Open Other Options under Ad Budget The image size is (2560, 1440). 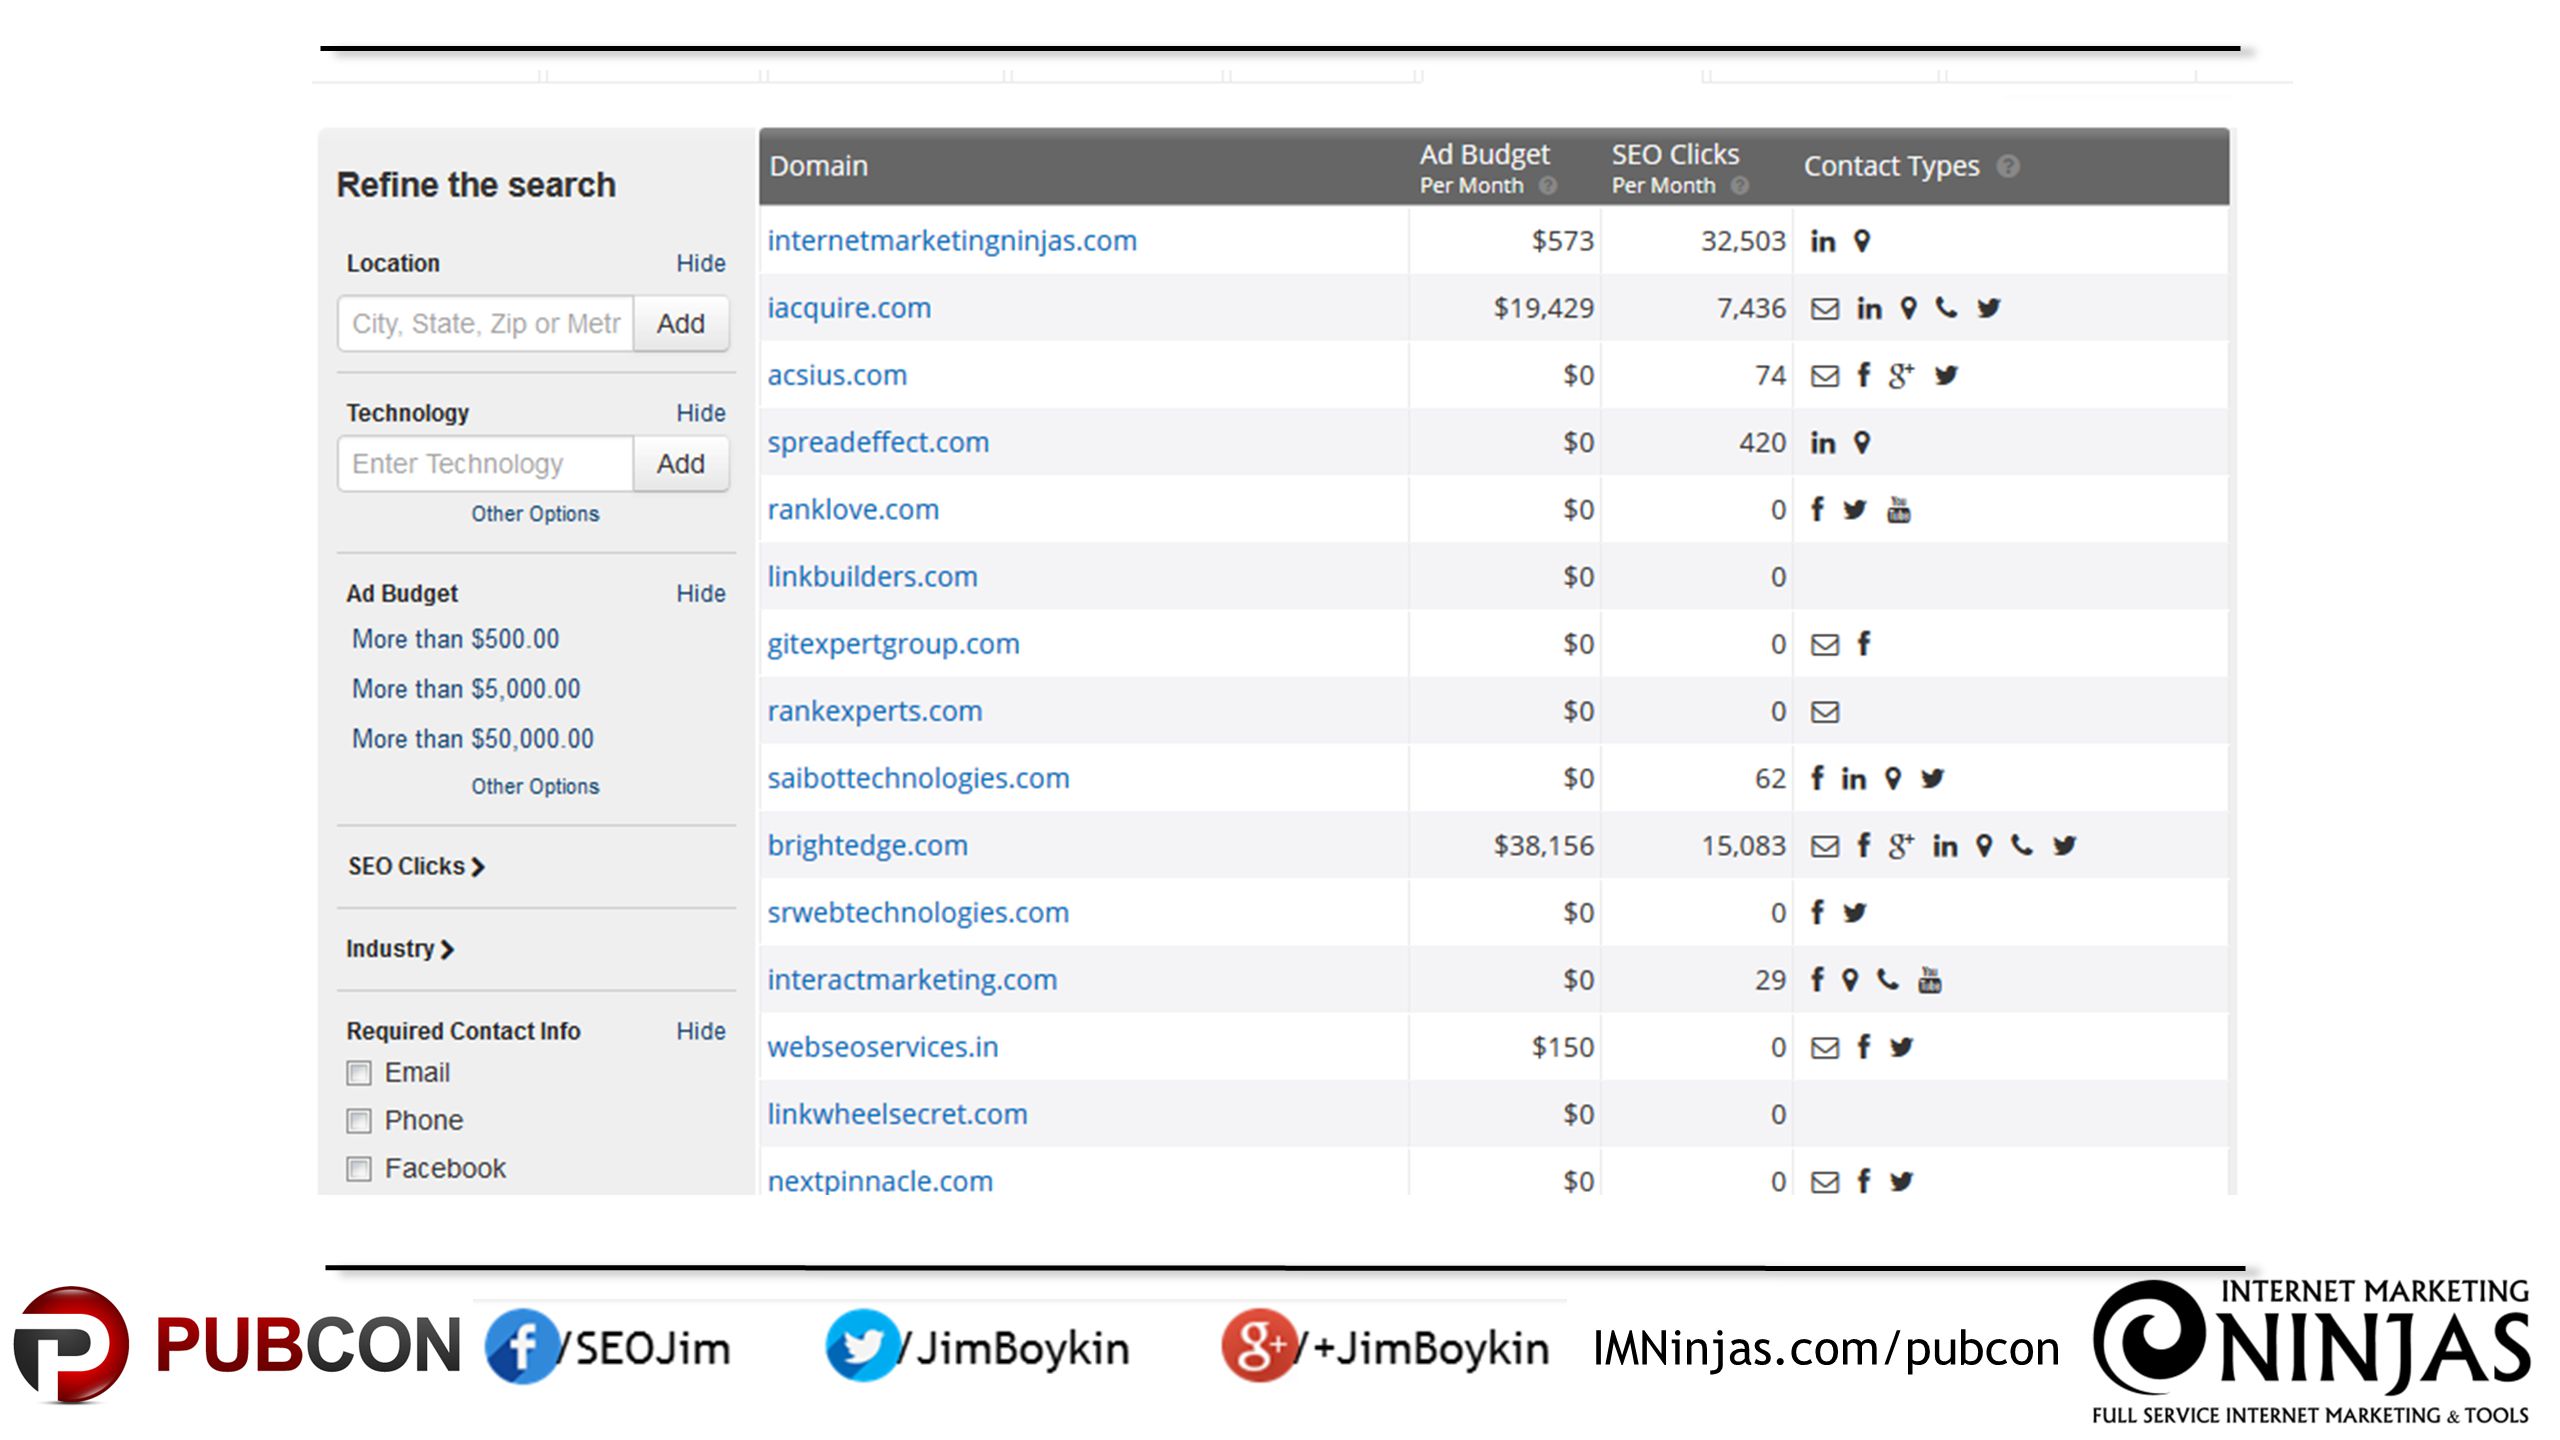pos(535,787)
